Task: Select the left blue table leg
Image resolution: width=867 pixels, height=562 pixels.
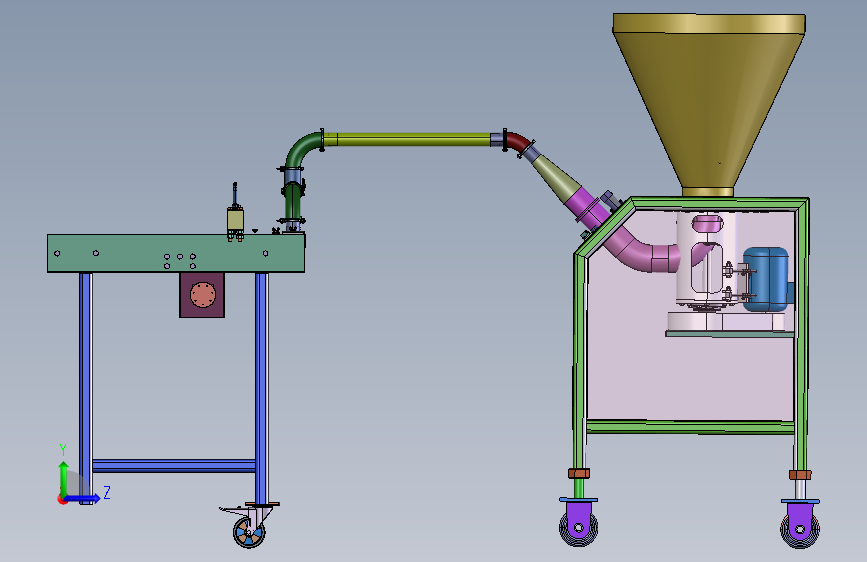Action: point(86,387)
